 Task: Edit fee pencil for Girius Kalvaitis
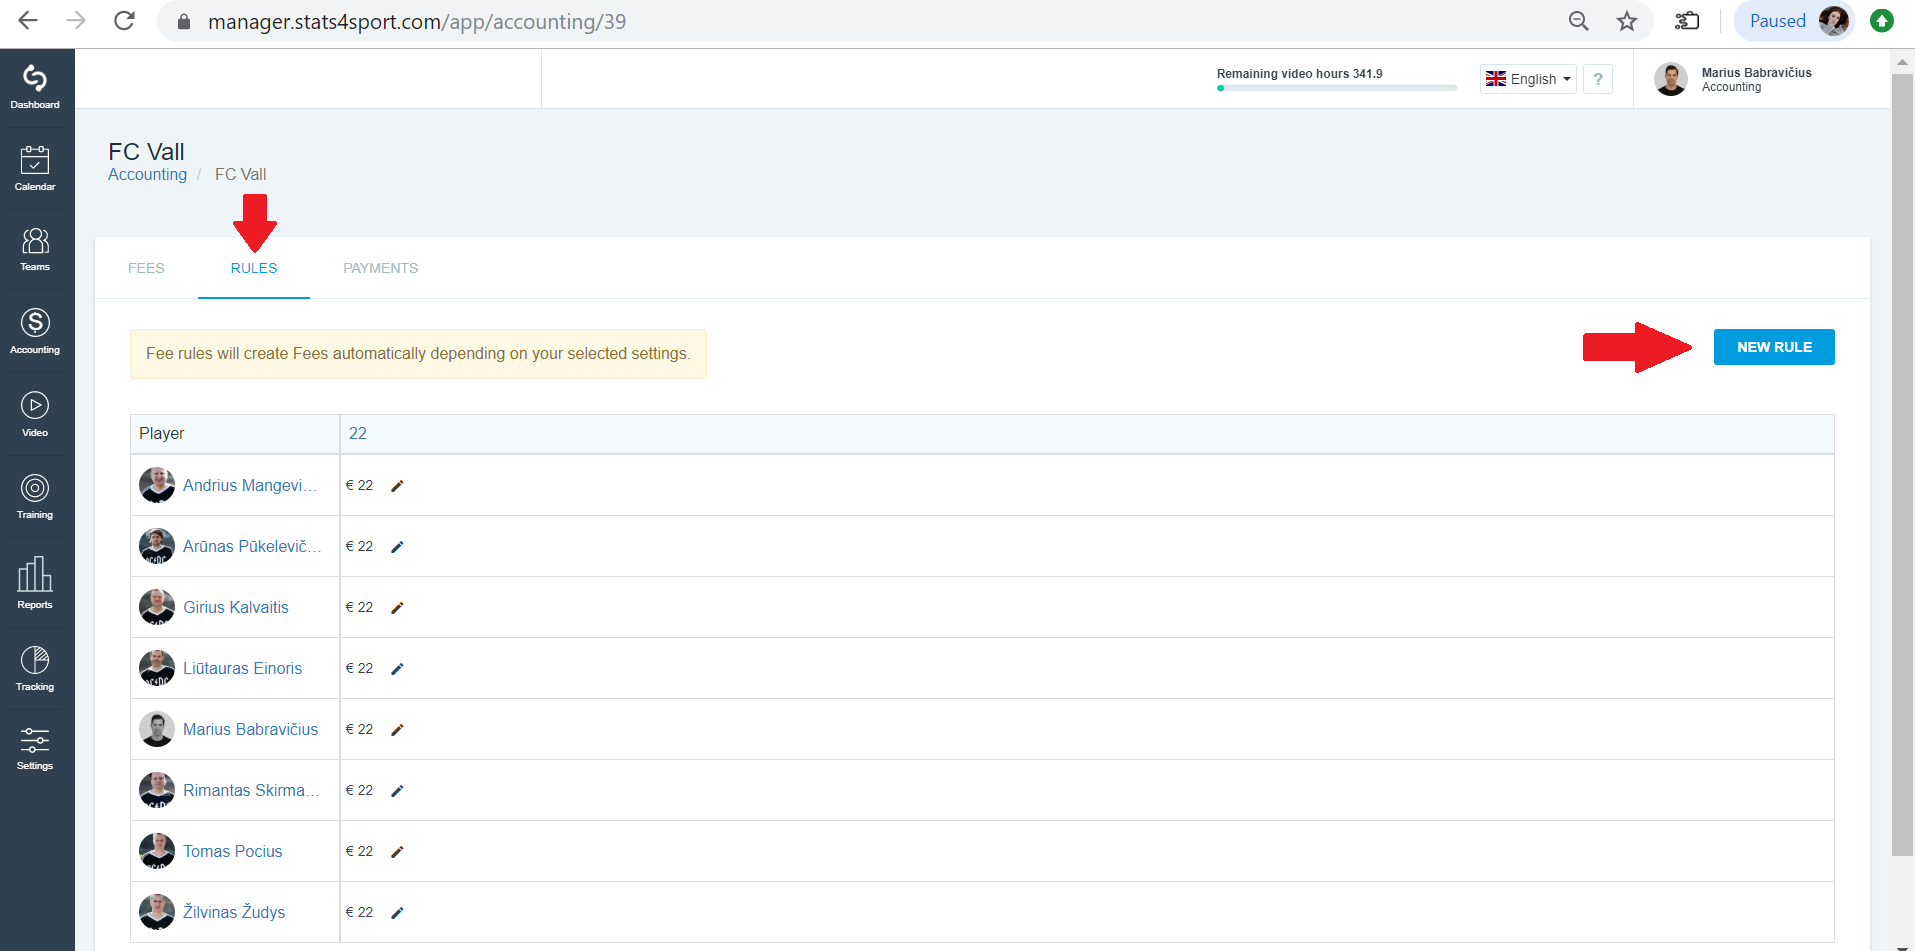pyautogui.click(x=397, y=608)
